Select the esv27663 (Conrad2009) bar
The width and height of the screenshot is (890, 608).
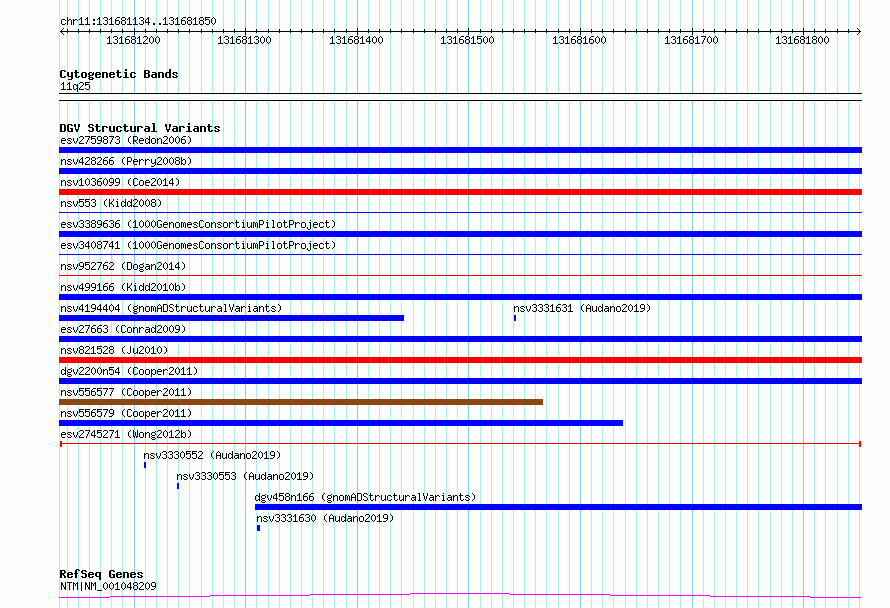(460, 339)
